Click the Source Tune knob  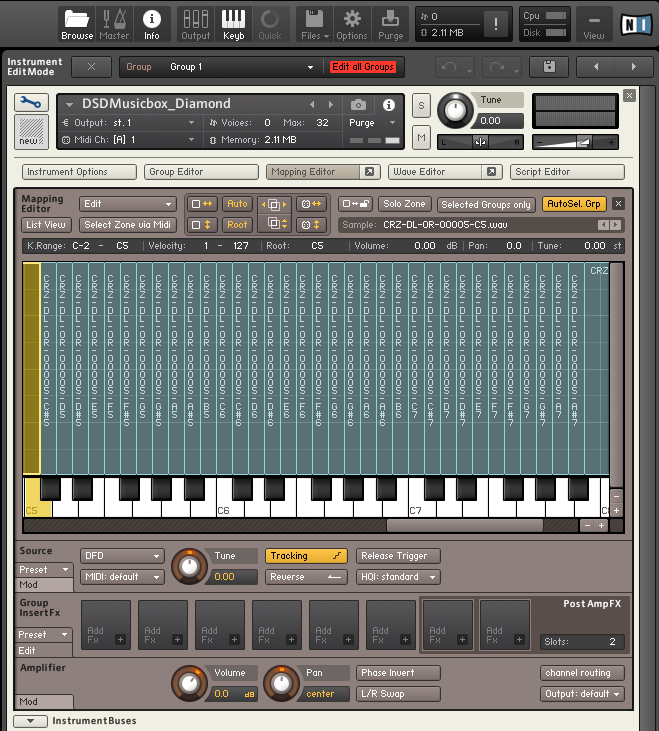(x=189, y=566)
